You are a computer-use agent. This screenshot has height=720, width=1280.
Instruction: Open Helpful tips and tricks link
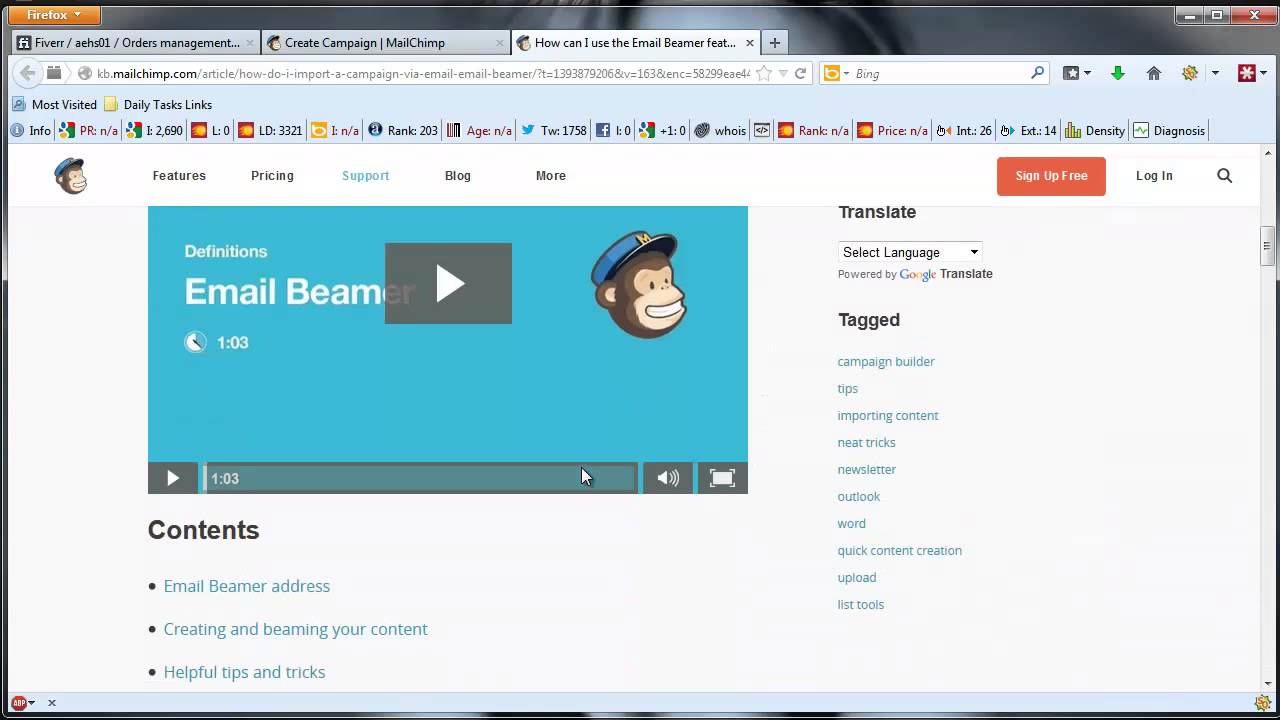(245, 672)
